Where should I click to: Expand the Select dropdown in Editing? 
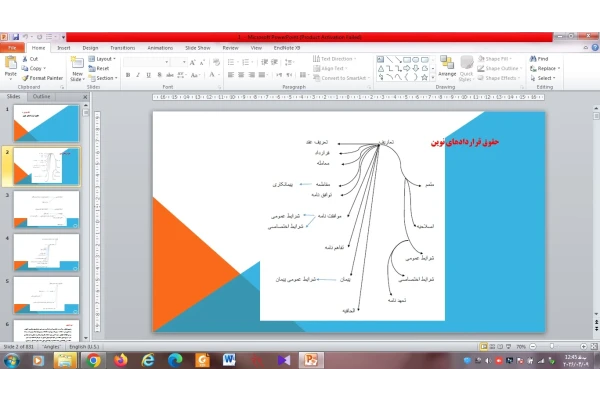coord(543,78)
